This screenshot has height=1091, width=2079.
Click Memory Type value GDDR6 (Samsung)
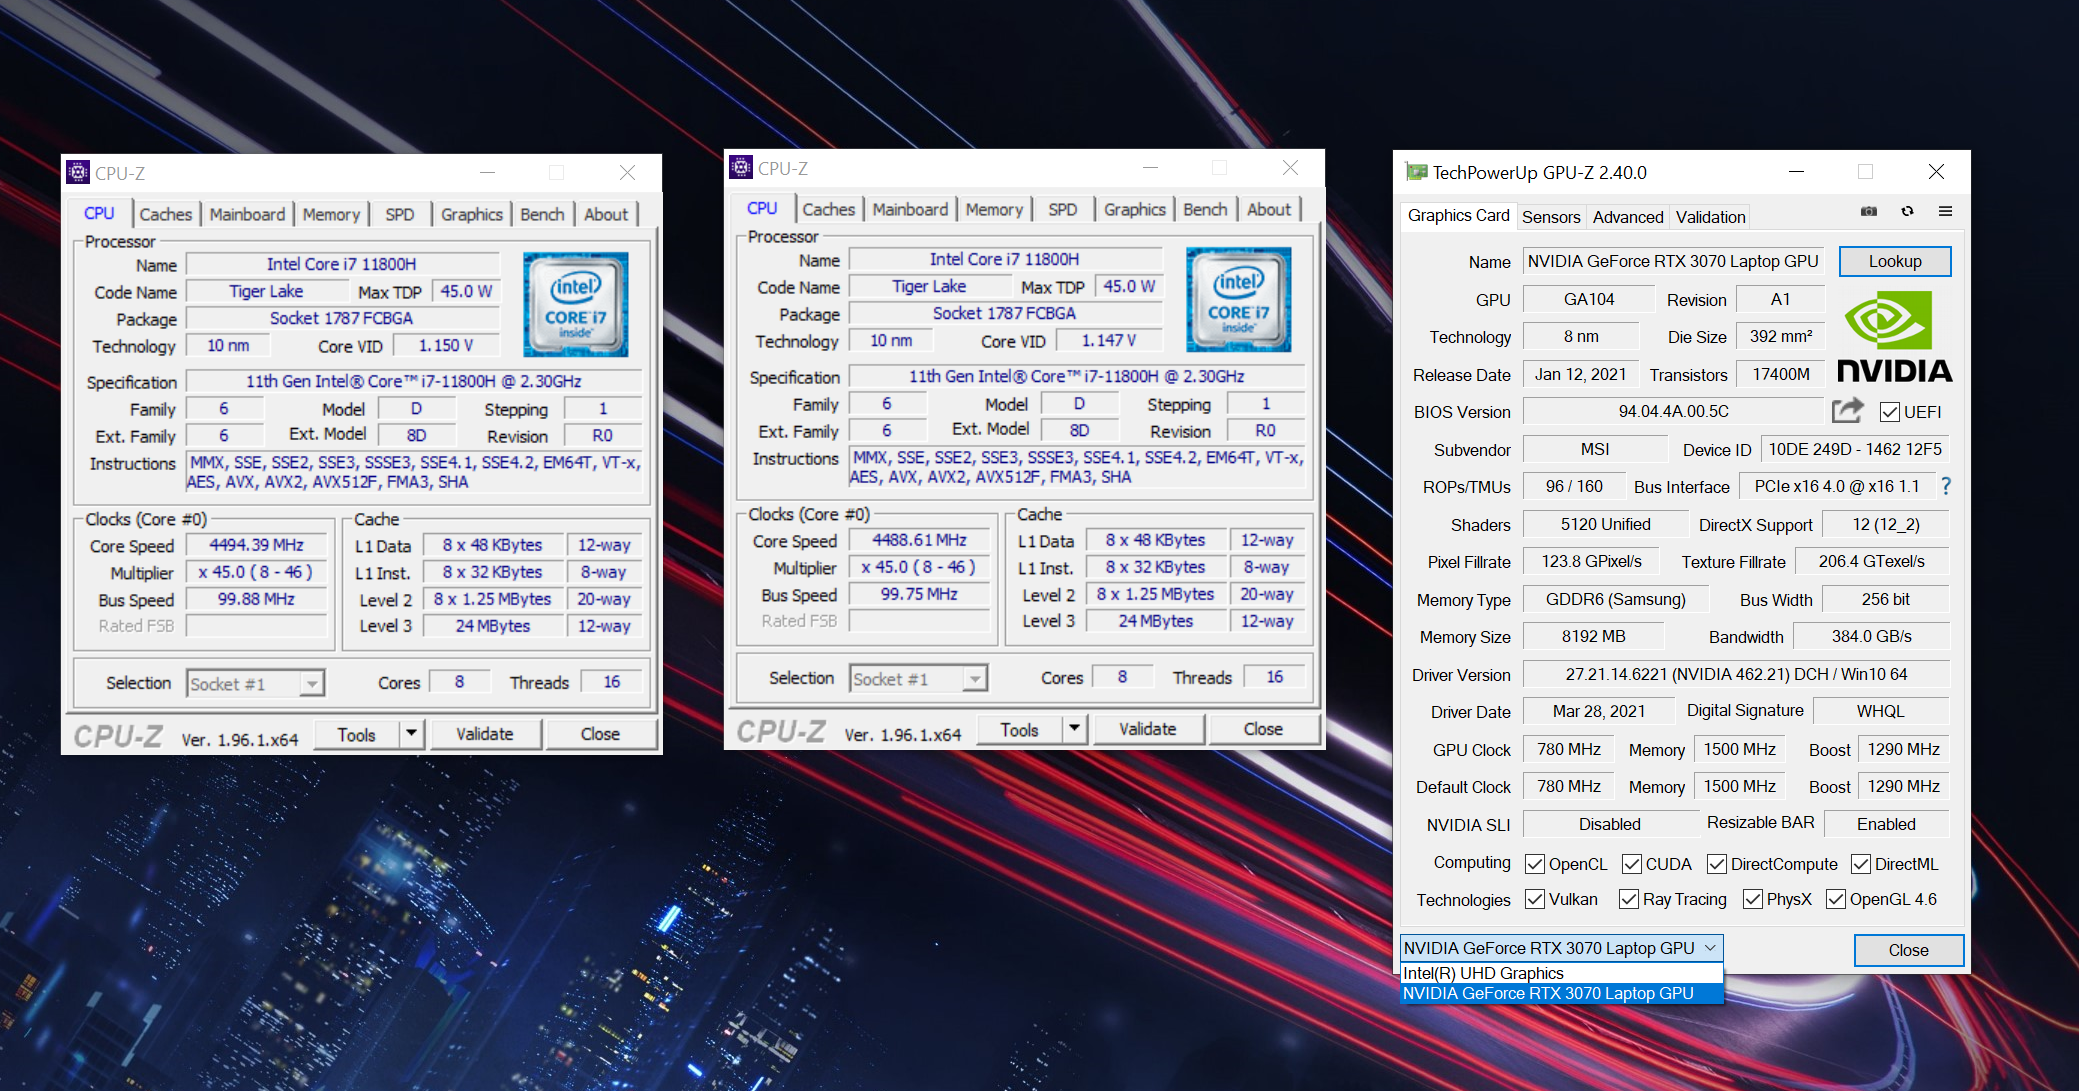1616,599
